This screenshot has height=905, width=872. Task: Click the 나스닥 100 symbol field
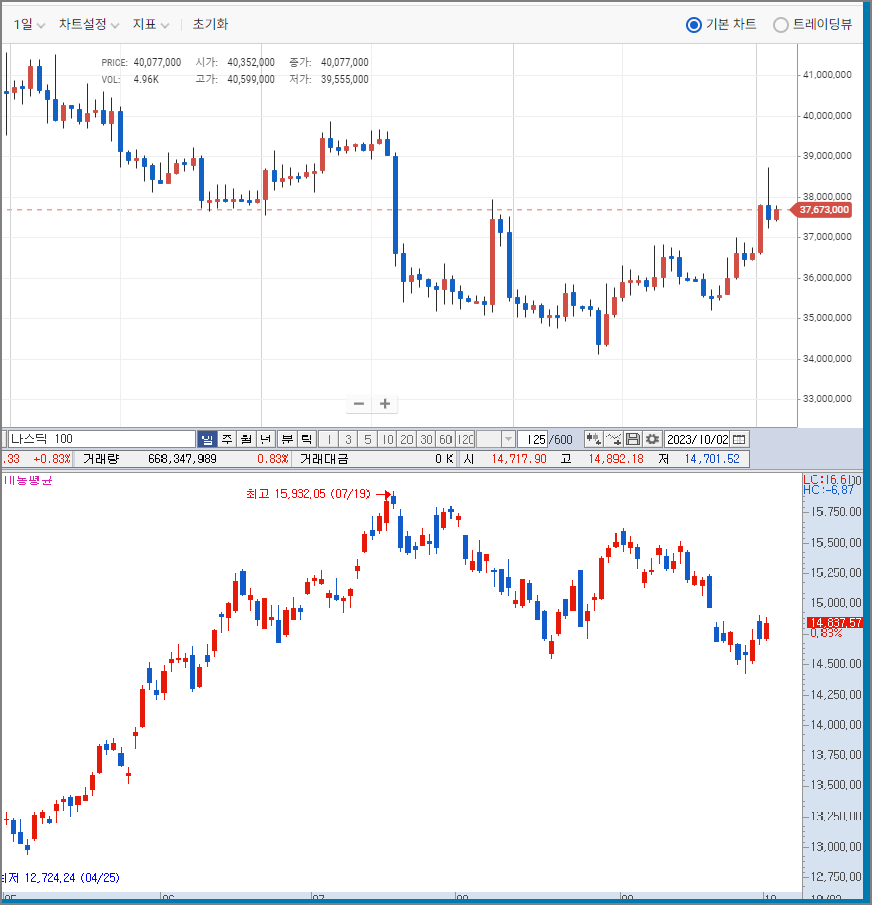click(102, 439)
